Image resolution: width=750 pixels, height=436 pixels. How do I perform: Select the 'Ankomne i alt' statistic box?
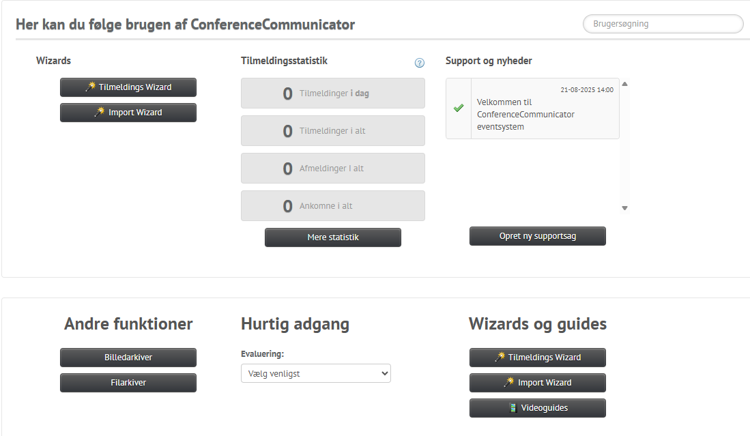(332, 206)
